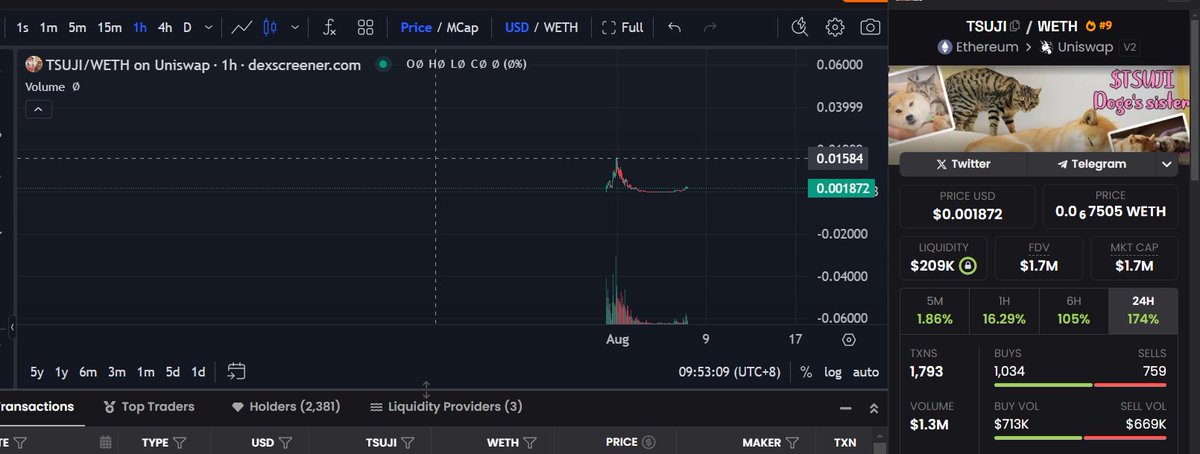
Task: Open the quick search icon
Action: coord(799,27)
